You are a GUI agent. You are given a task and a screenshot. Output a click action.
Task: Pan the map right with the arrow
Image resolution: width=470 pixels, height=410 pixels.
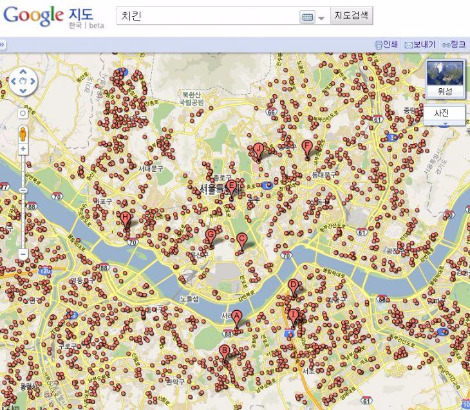pos(33,81)
